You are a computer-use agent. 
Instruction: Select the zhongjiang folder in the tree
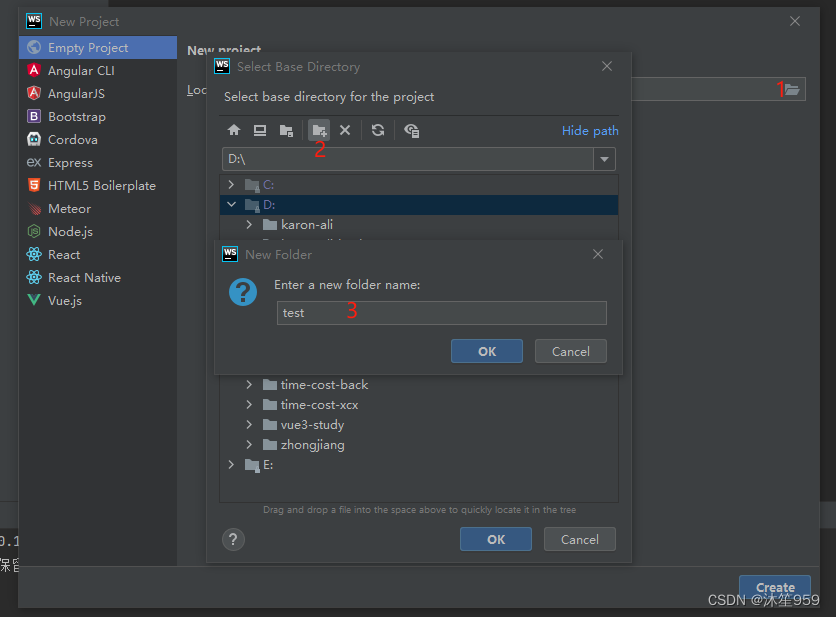(x=312, y=444)
